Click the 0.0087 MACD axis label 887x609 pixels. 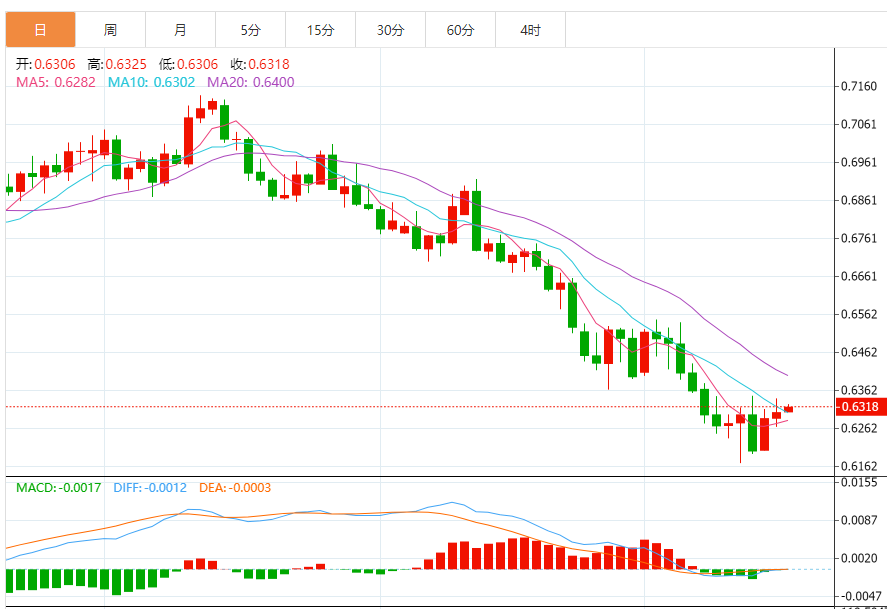(859, 520)
